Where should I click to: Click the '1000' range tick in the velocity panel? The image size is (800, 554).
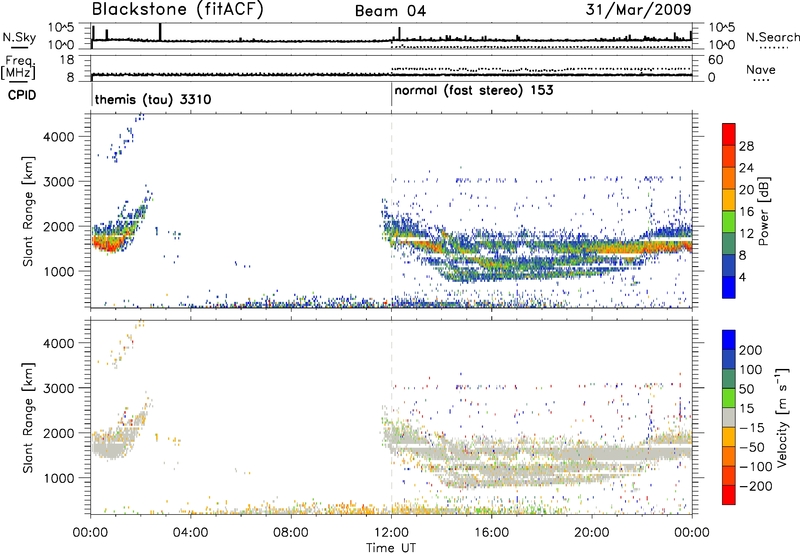pos(58,478)
